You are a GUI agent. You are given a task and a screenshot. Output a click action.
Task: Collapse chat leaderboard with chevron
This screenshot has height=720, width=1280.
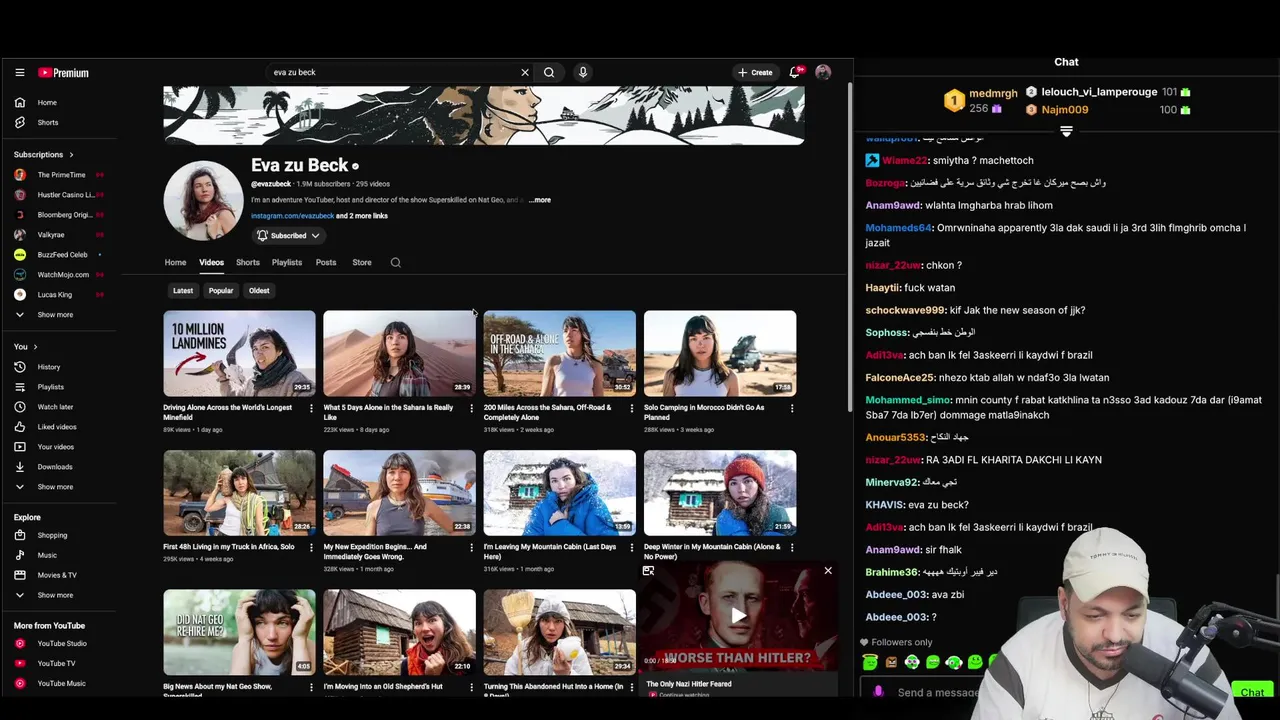click(x=1066, y=131)
